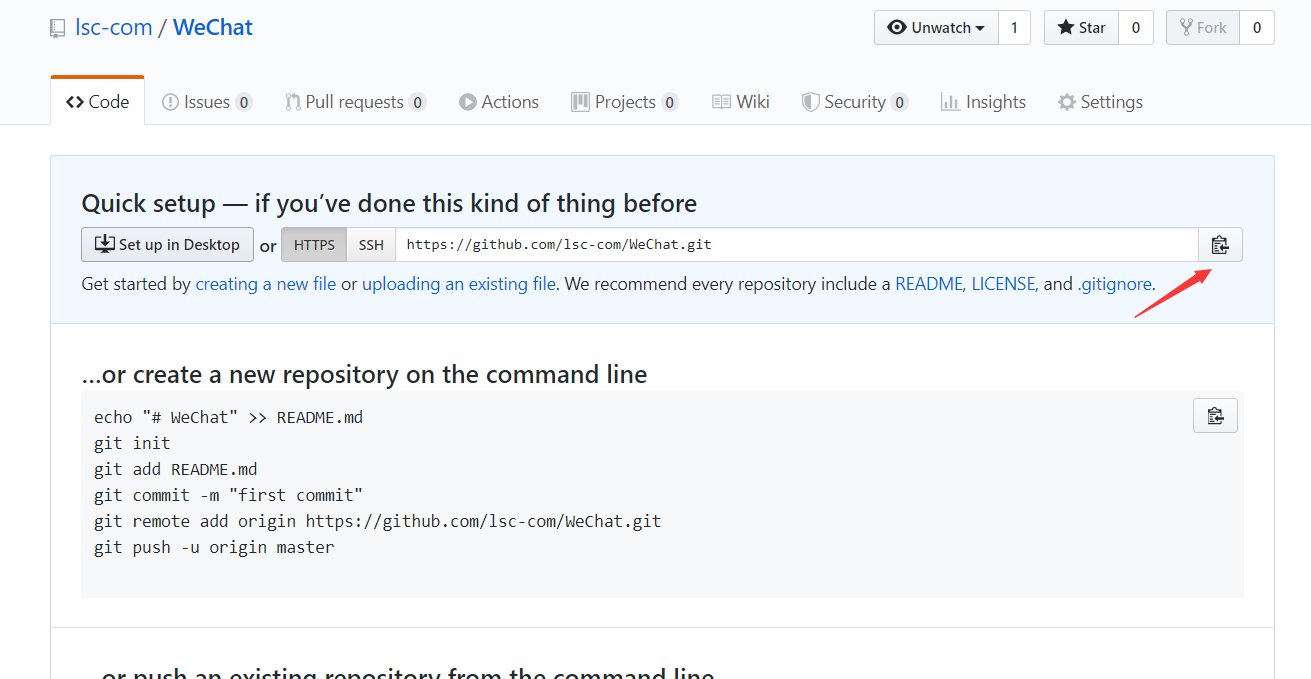Switch to the Code tab
This screenshot has height=679, width=1311.
click(97, 102)
